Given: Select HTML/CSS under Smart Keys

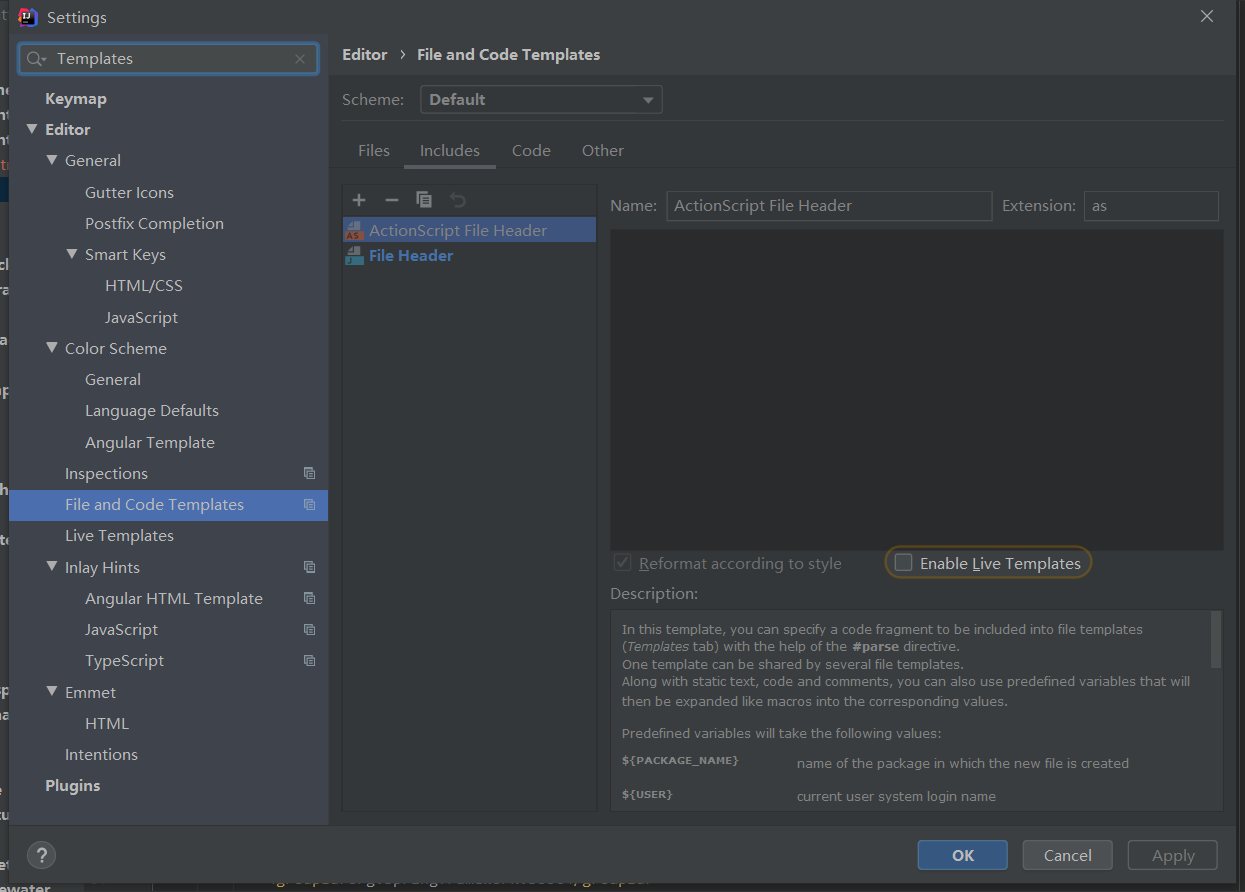Looking at the screenshot, I should 144,286.
